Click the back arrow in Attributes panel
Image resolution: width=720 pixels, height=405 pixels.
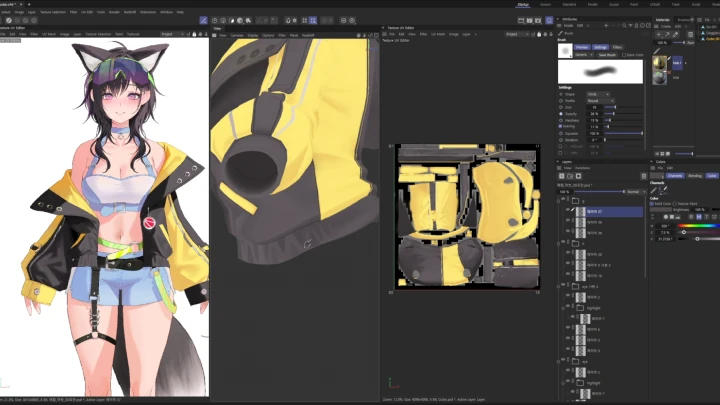click(607, 26)
